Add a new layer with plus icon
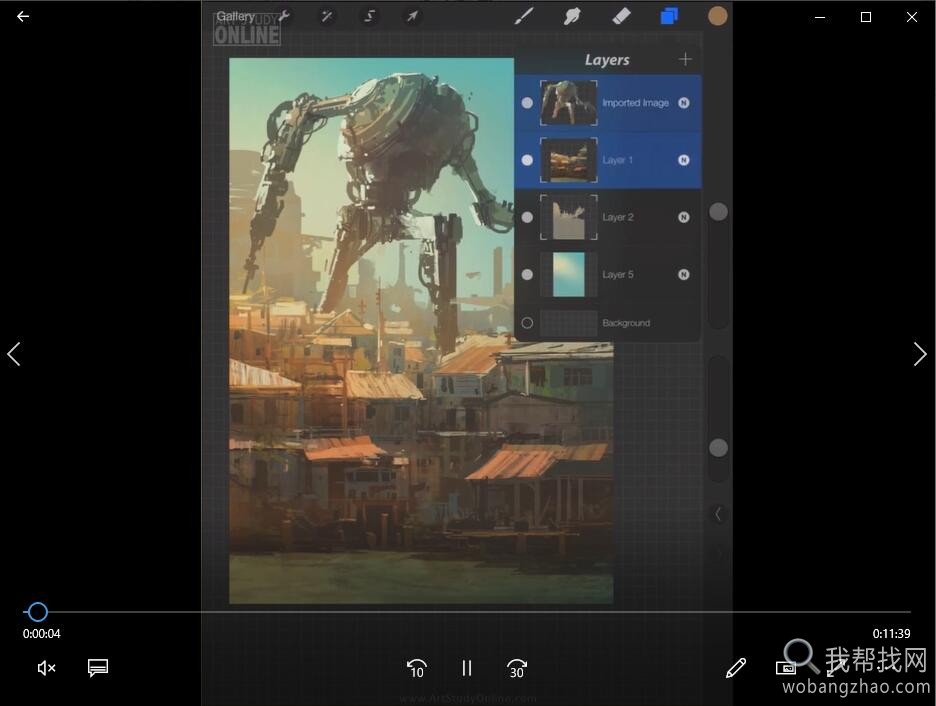 [x=685, y=59]
